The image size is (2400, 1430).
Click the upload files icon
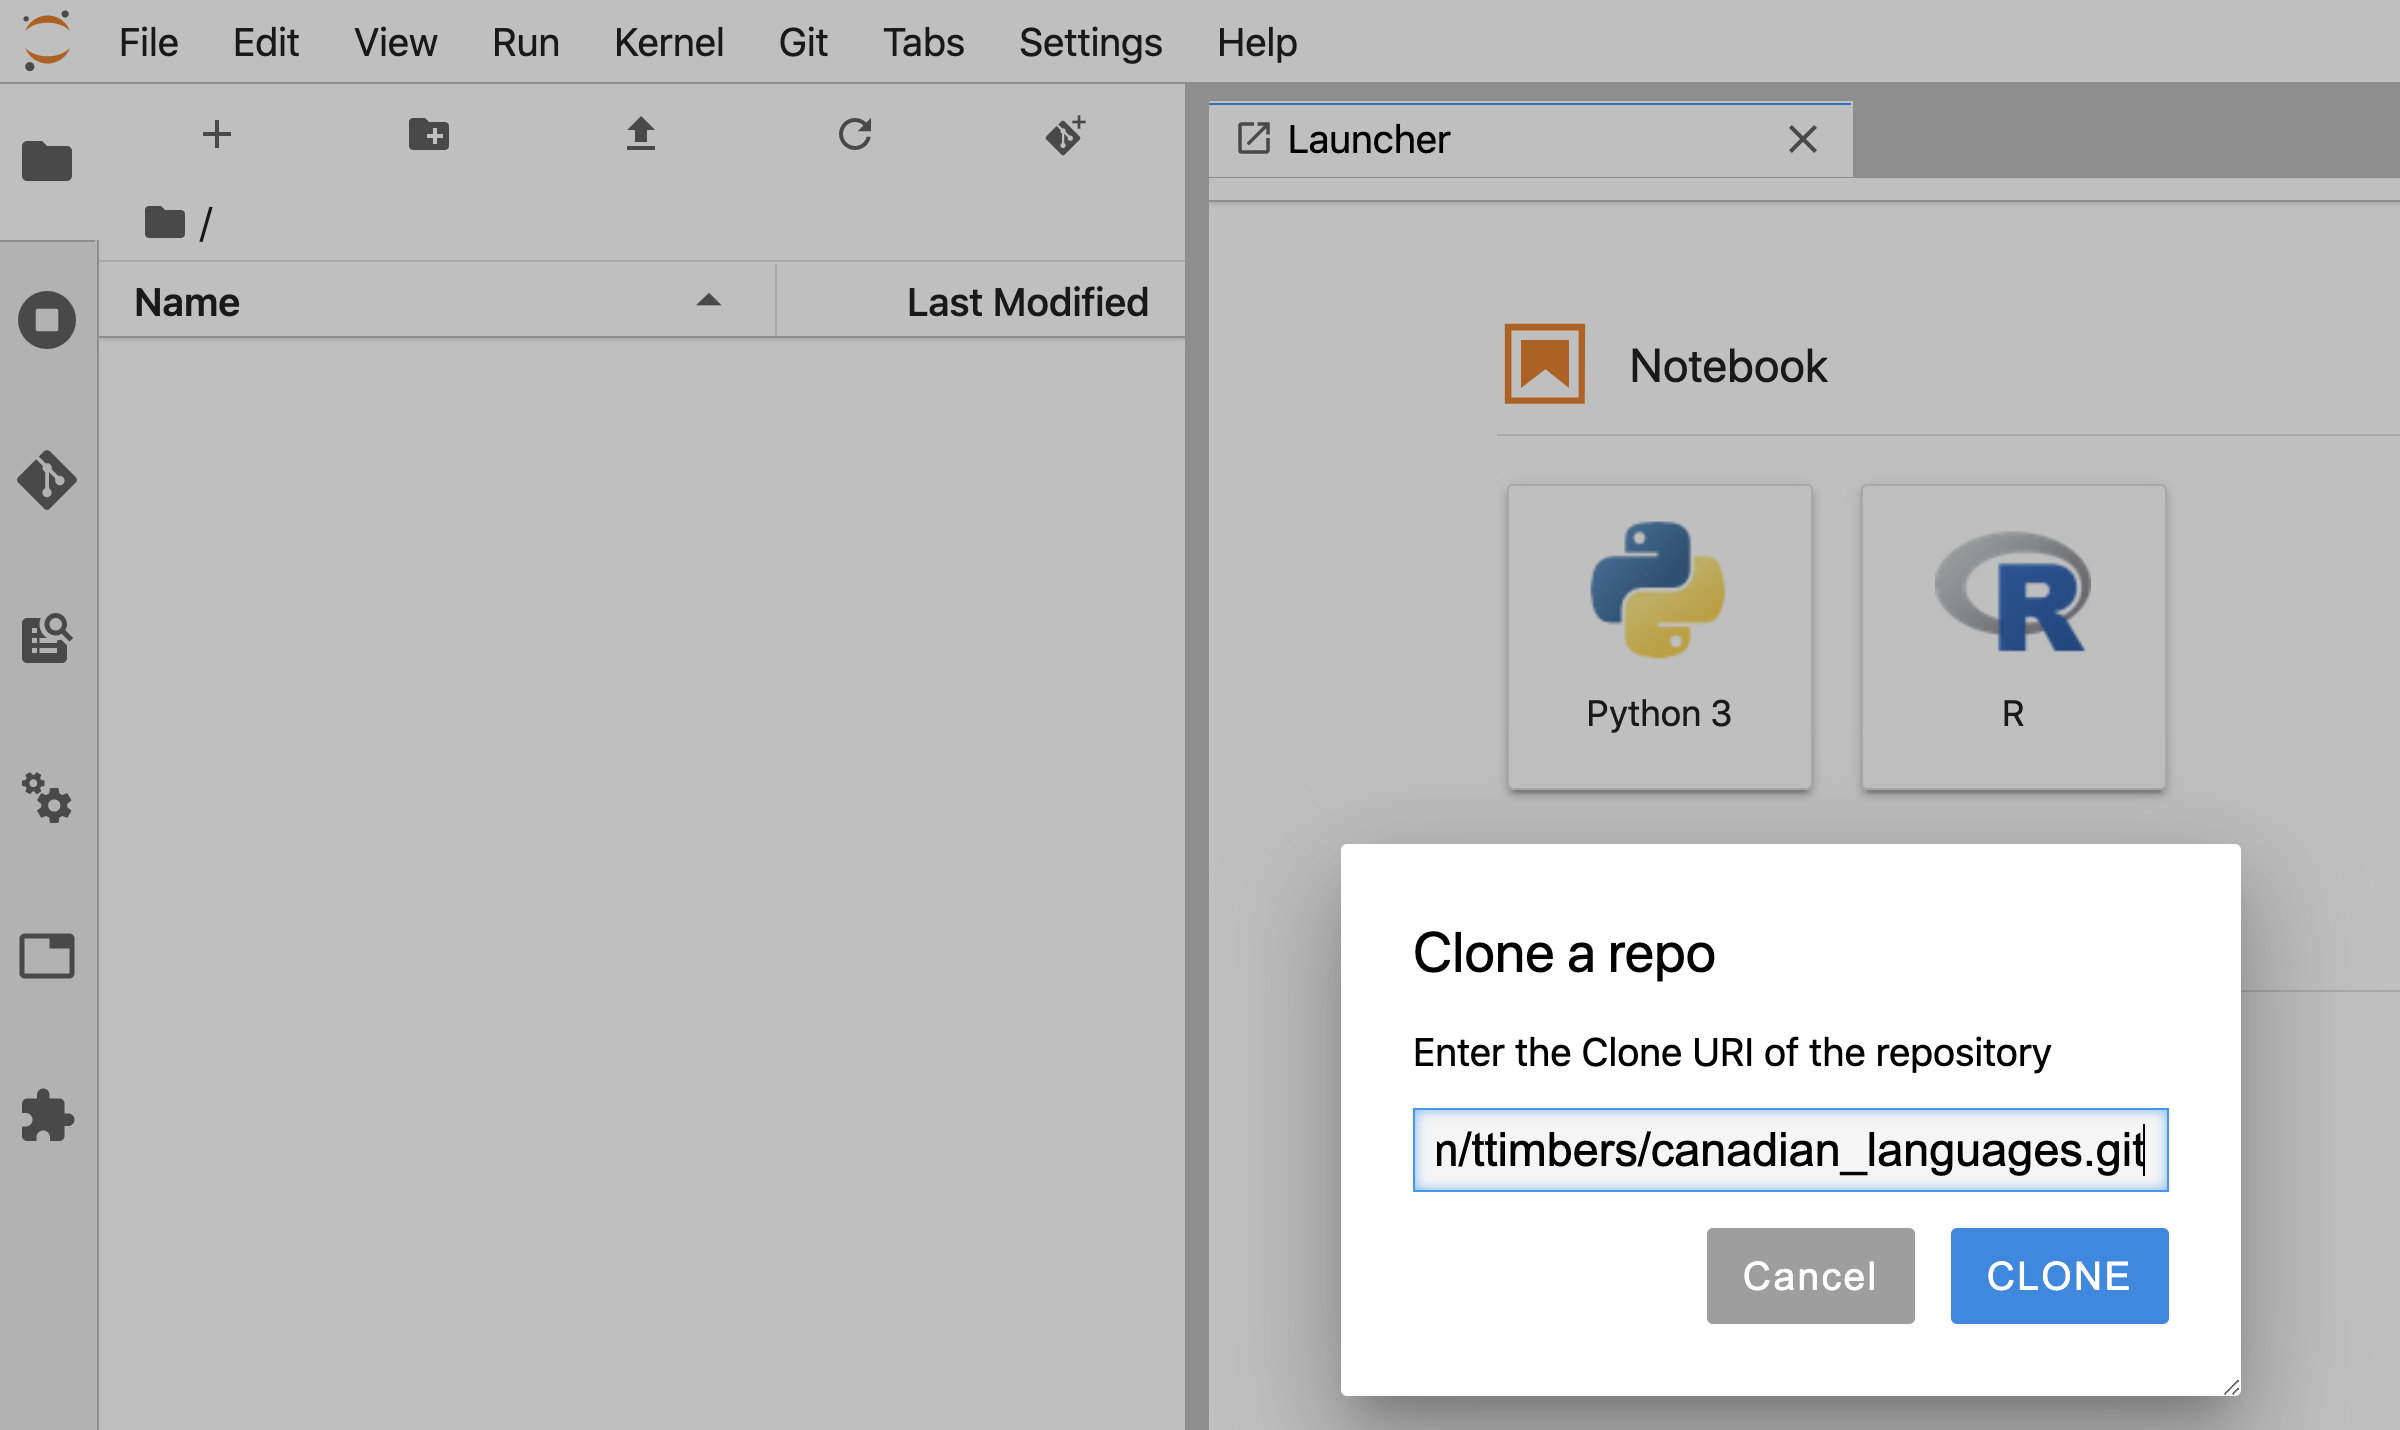641,134
